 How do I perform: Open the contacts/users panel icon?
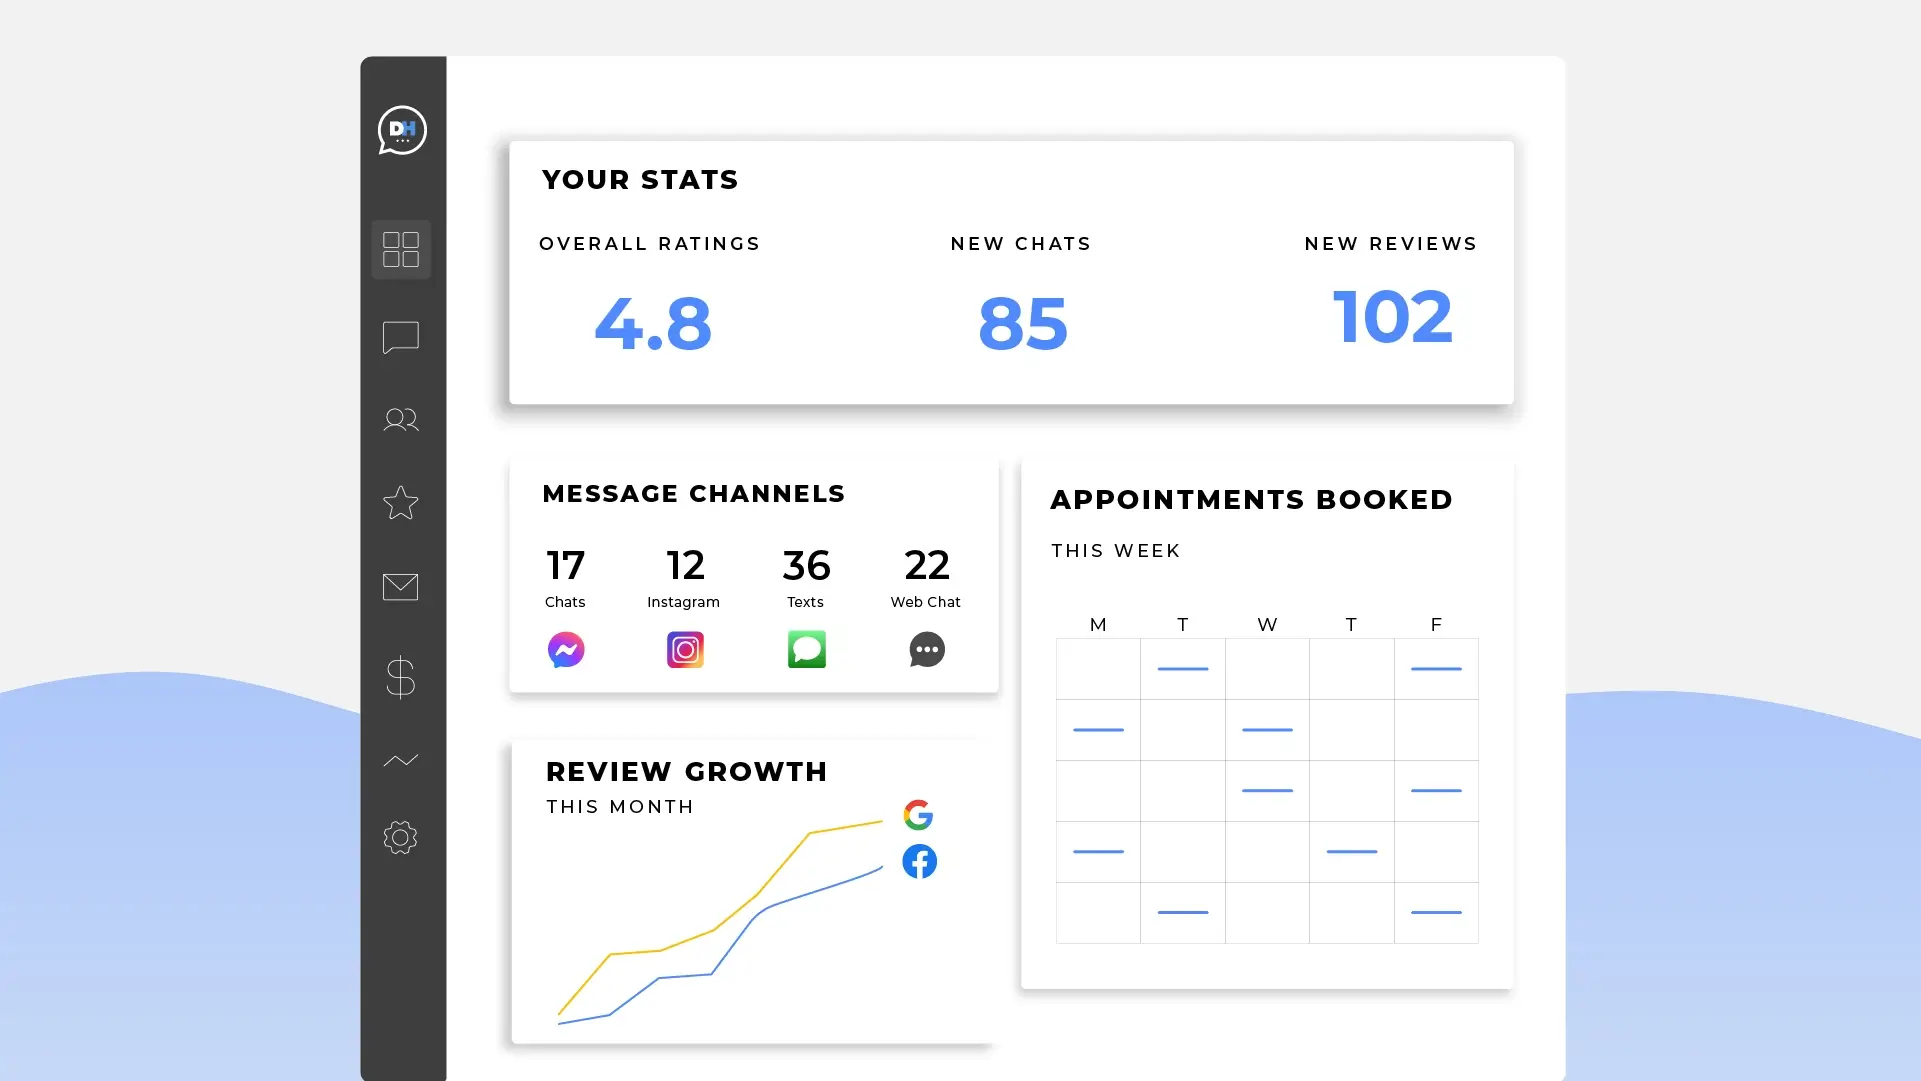point(400,418)
